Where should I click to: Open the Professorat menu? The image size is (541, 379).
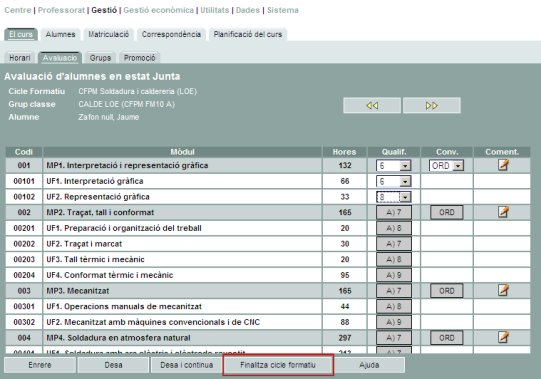pyautogui.click(x=61, y=10)
